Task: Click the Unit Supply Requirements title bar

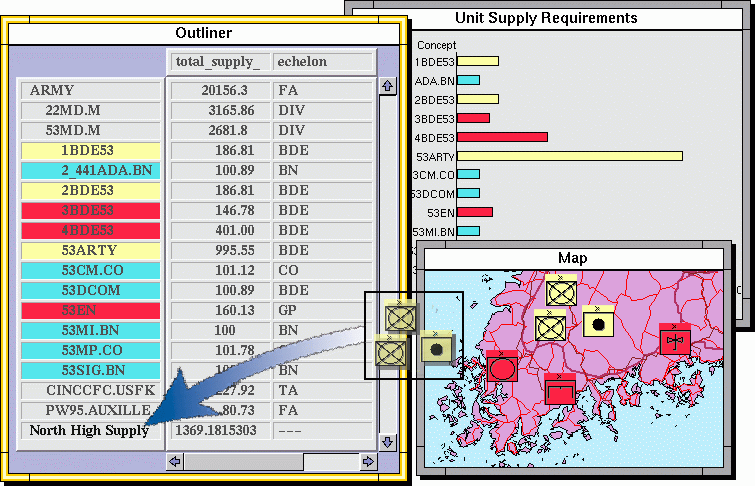Action: 546,18
